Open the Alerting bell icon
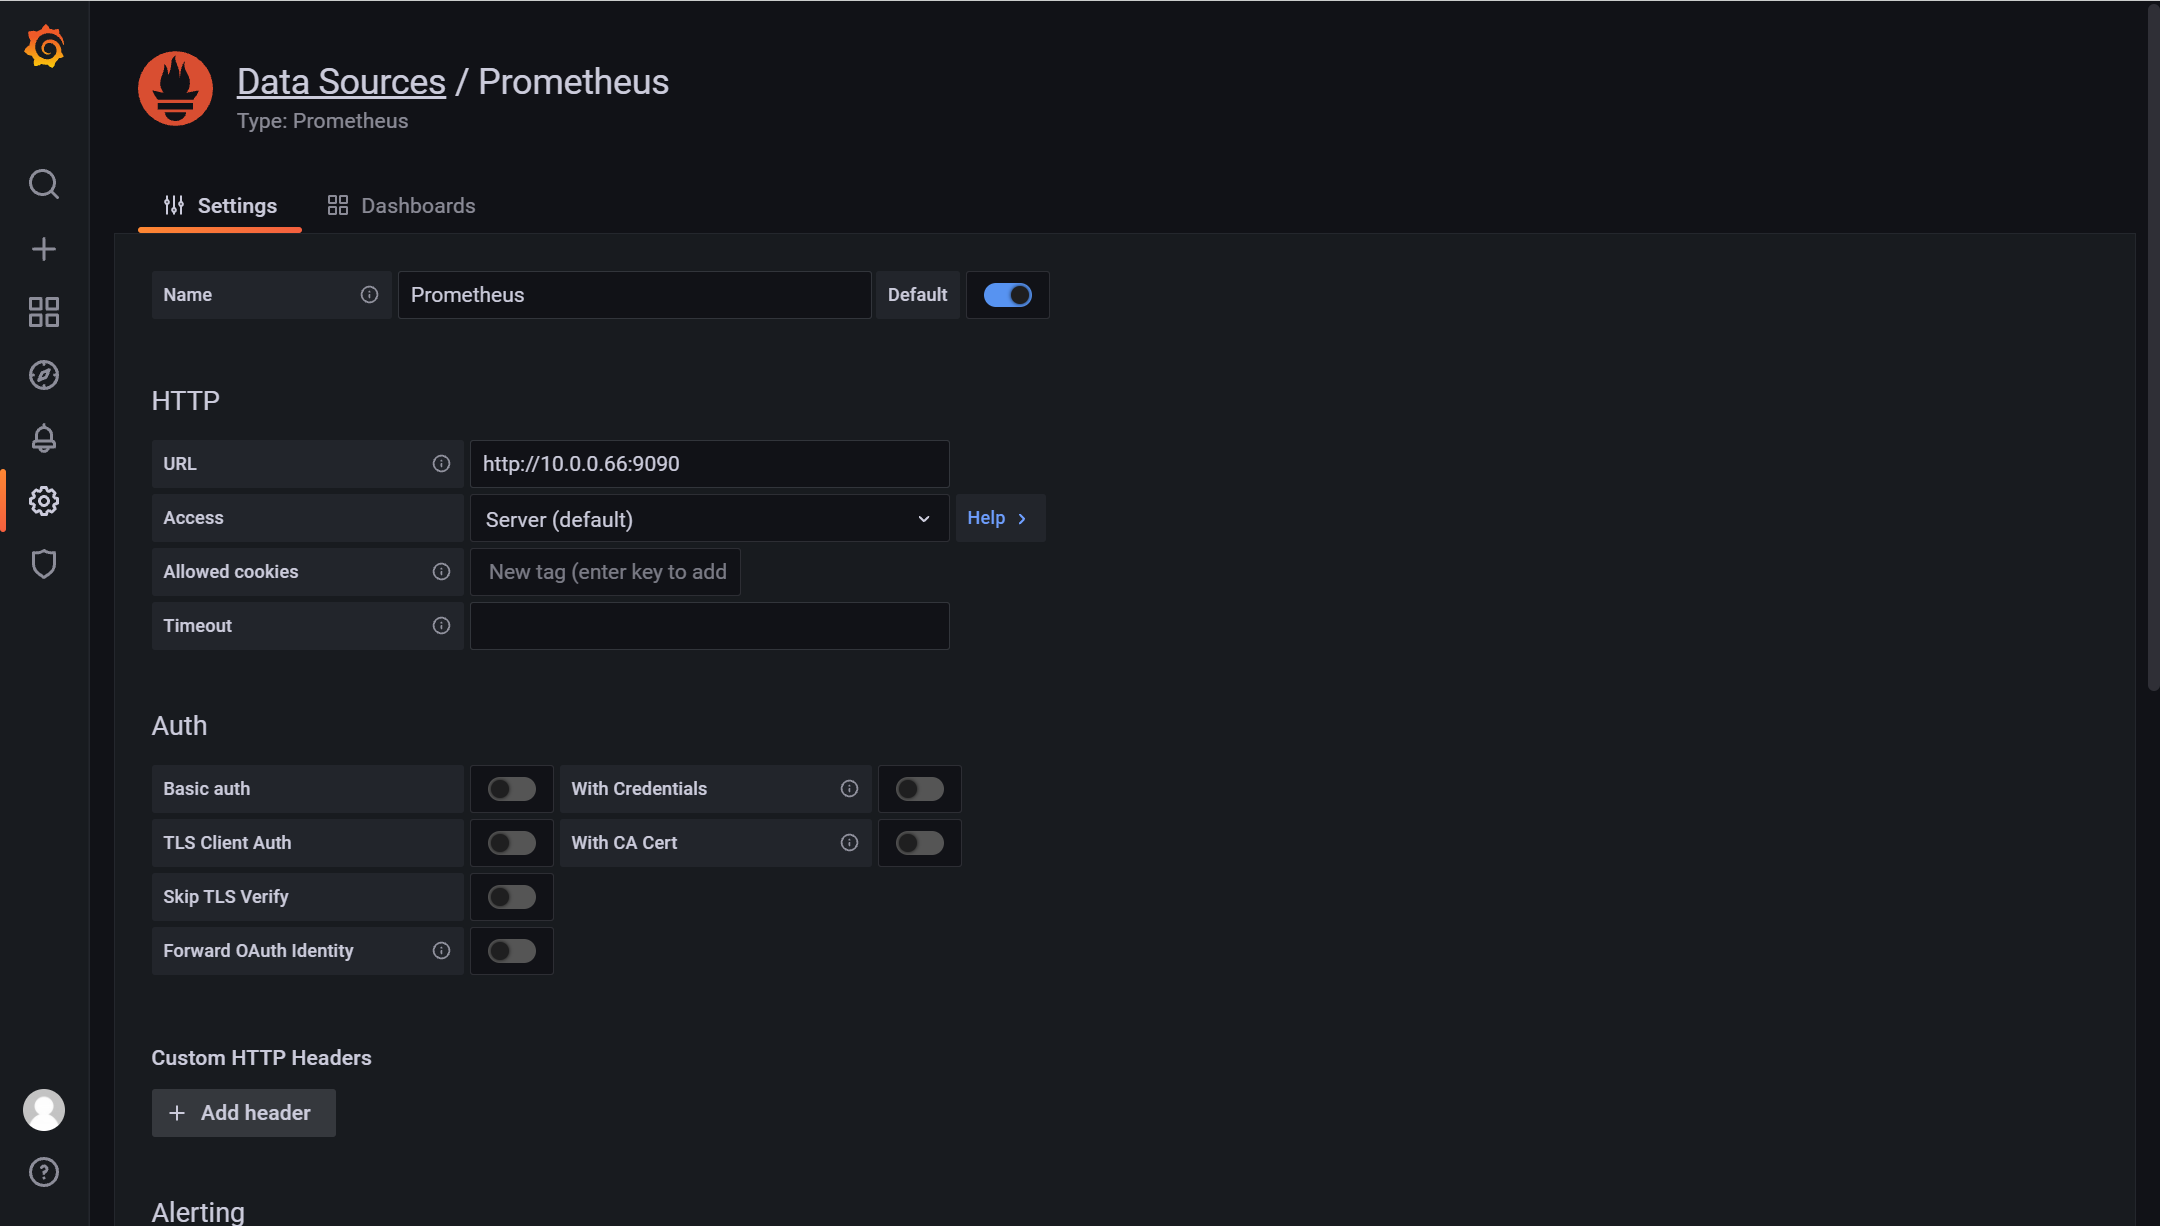This screenshot has width=2160, height=1226. pos(44,438)
